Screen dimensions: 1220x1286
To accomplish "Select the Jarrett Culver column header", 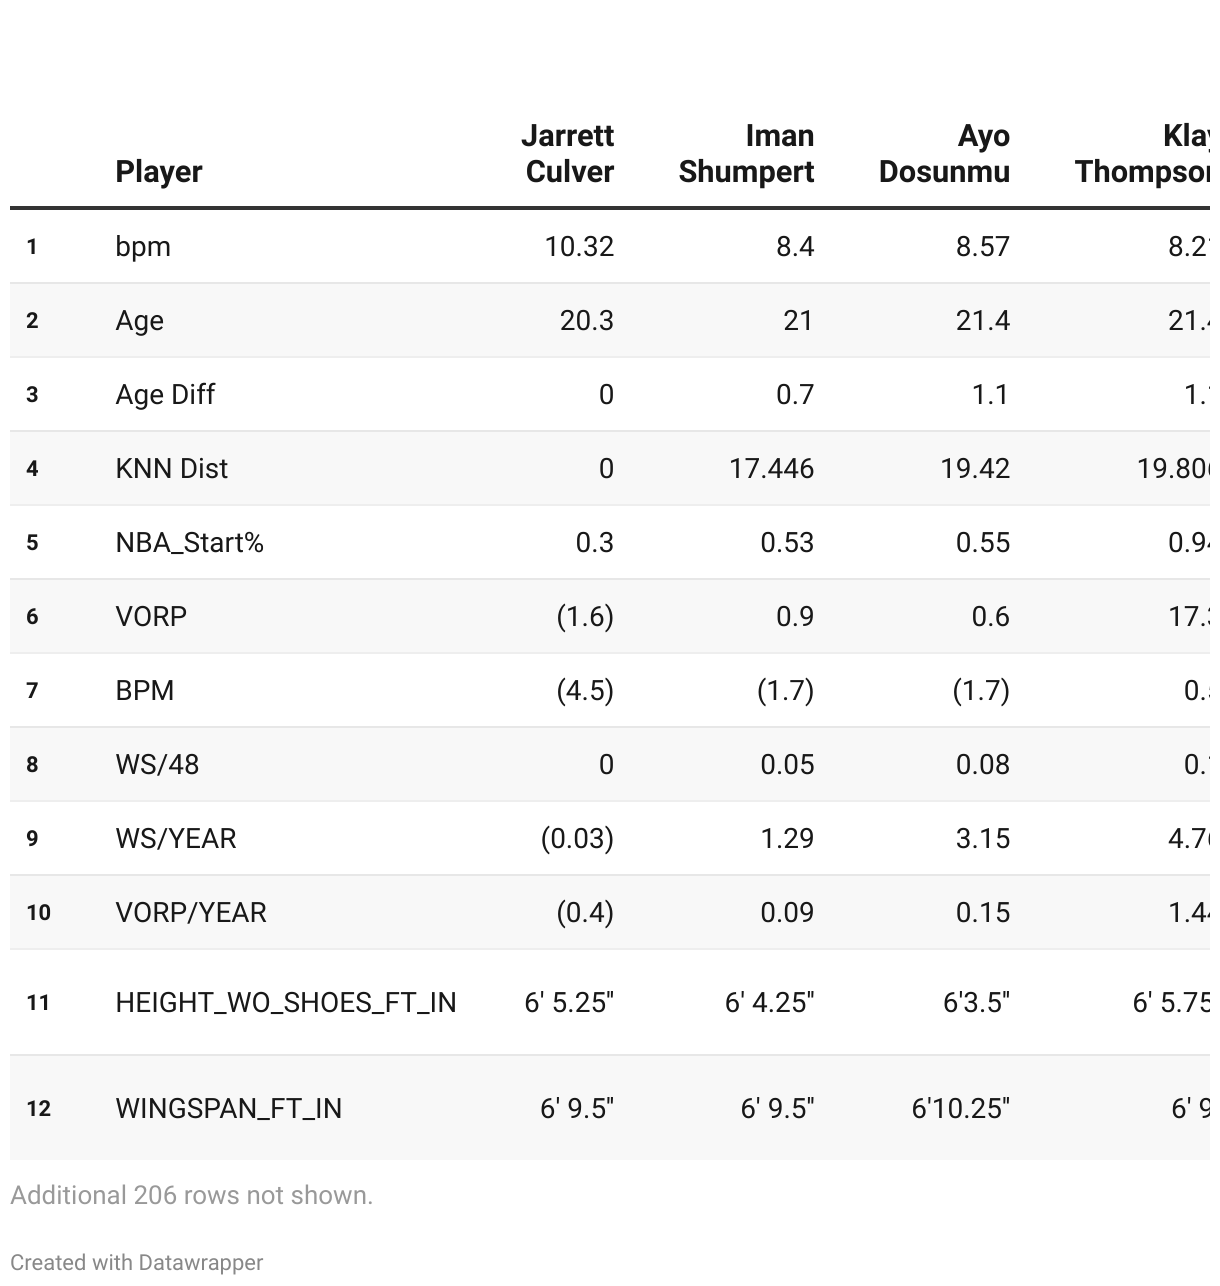I will (x=567, y=153).
